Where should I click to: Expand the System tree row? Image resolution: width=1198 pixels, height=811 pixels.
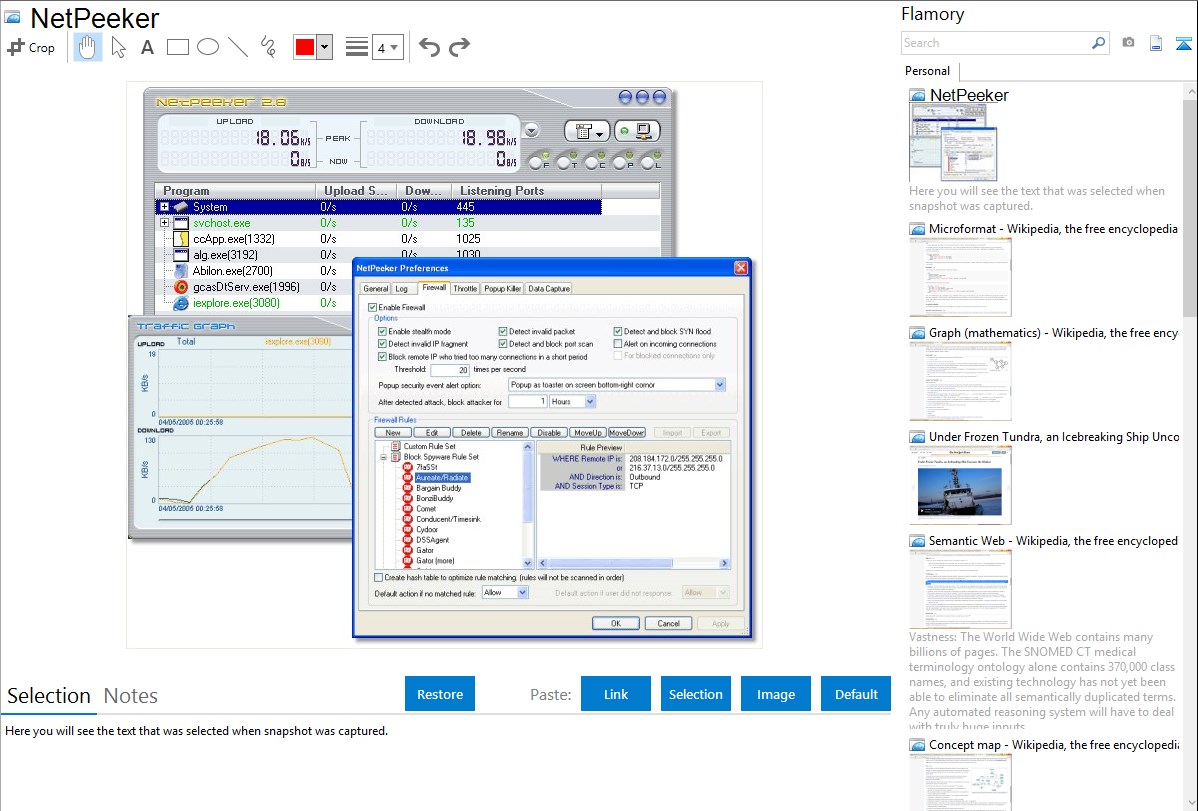click(x=164, y=207)
